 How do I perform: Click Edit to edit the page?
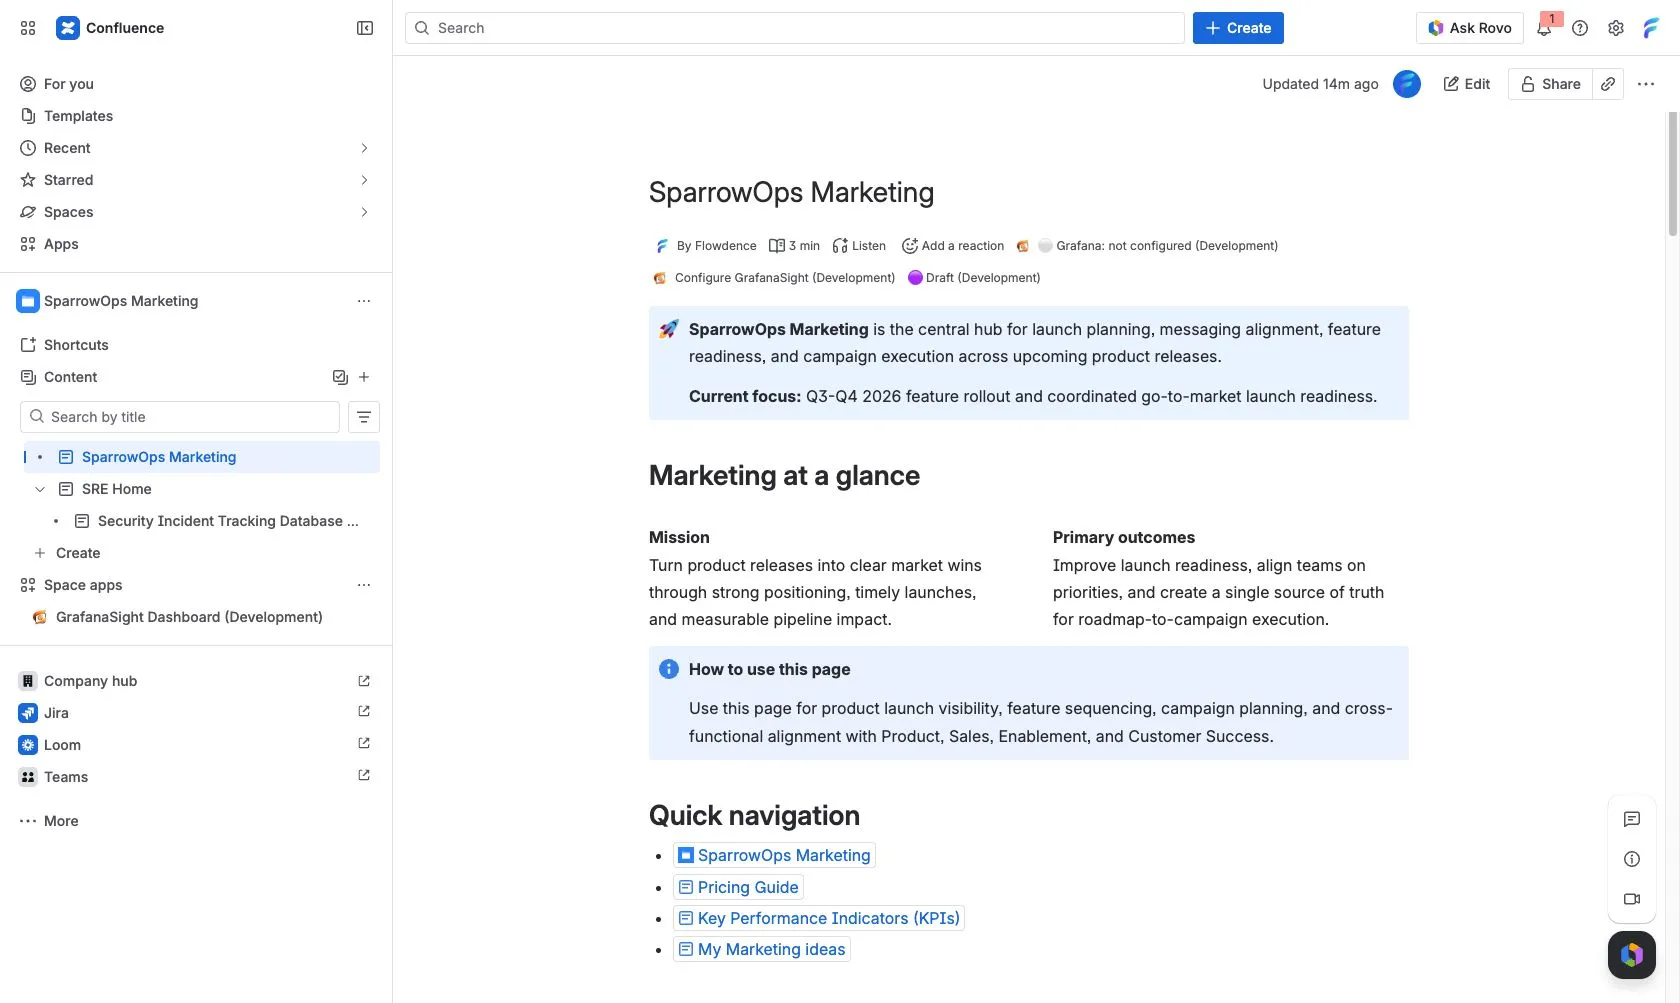1467,84
